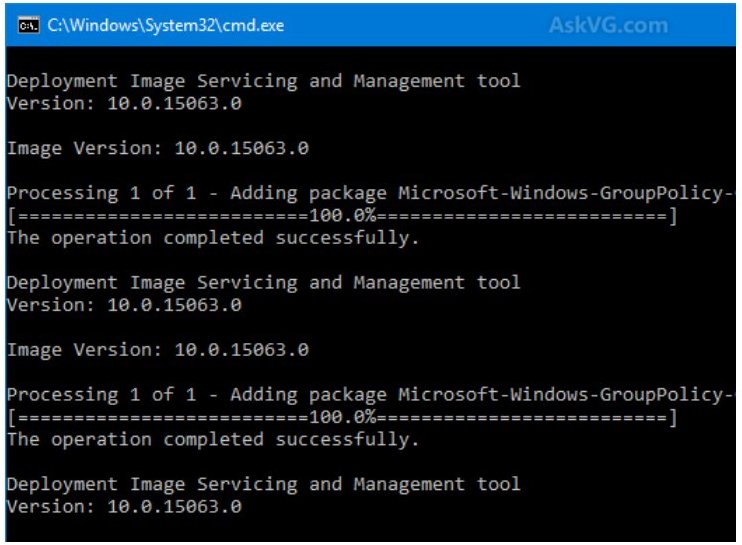
Task: Click the first 'operation completed successfully' message
Action: click(x=213, y=238)
